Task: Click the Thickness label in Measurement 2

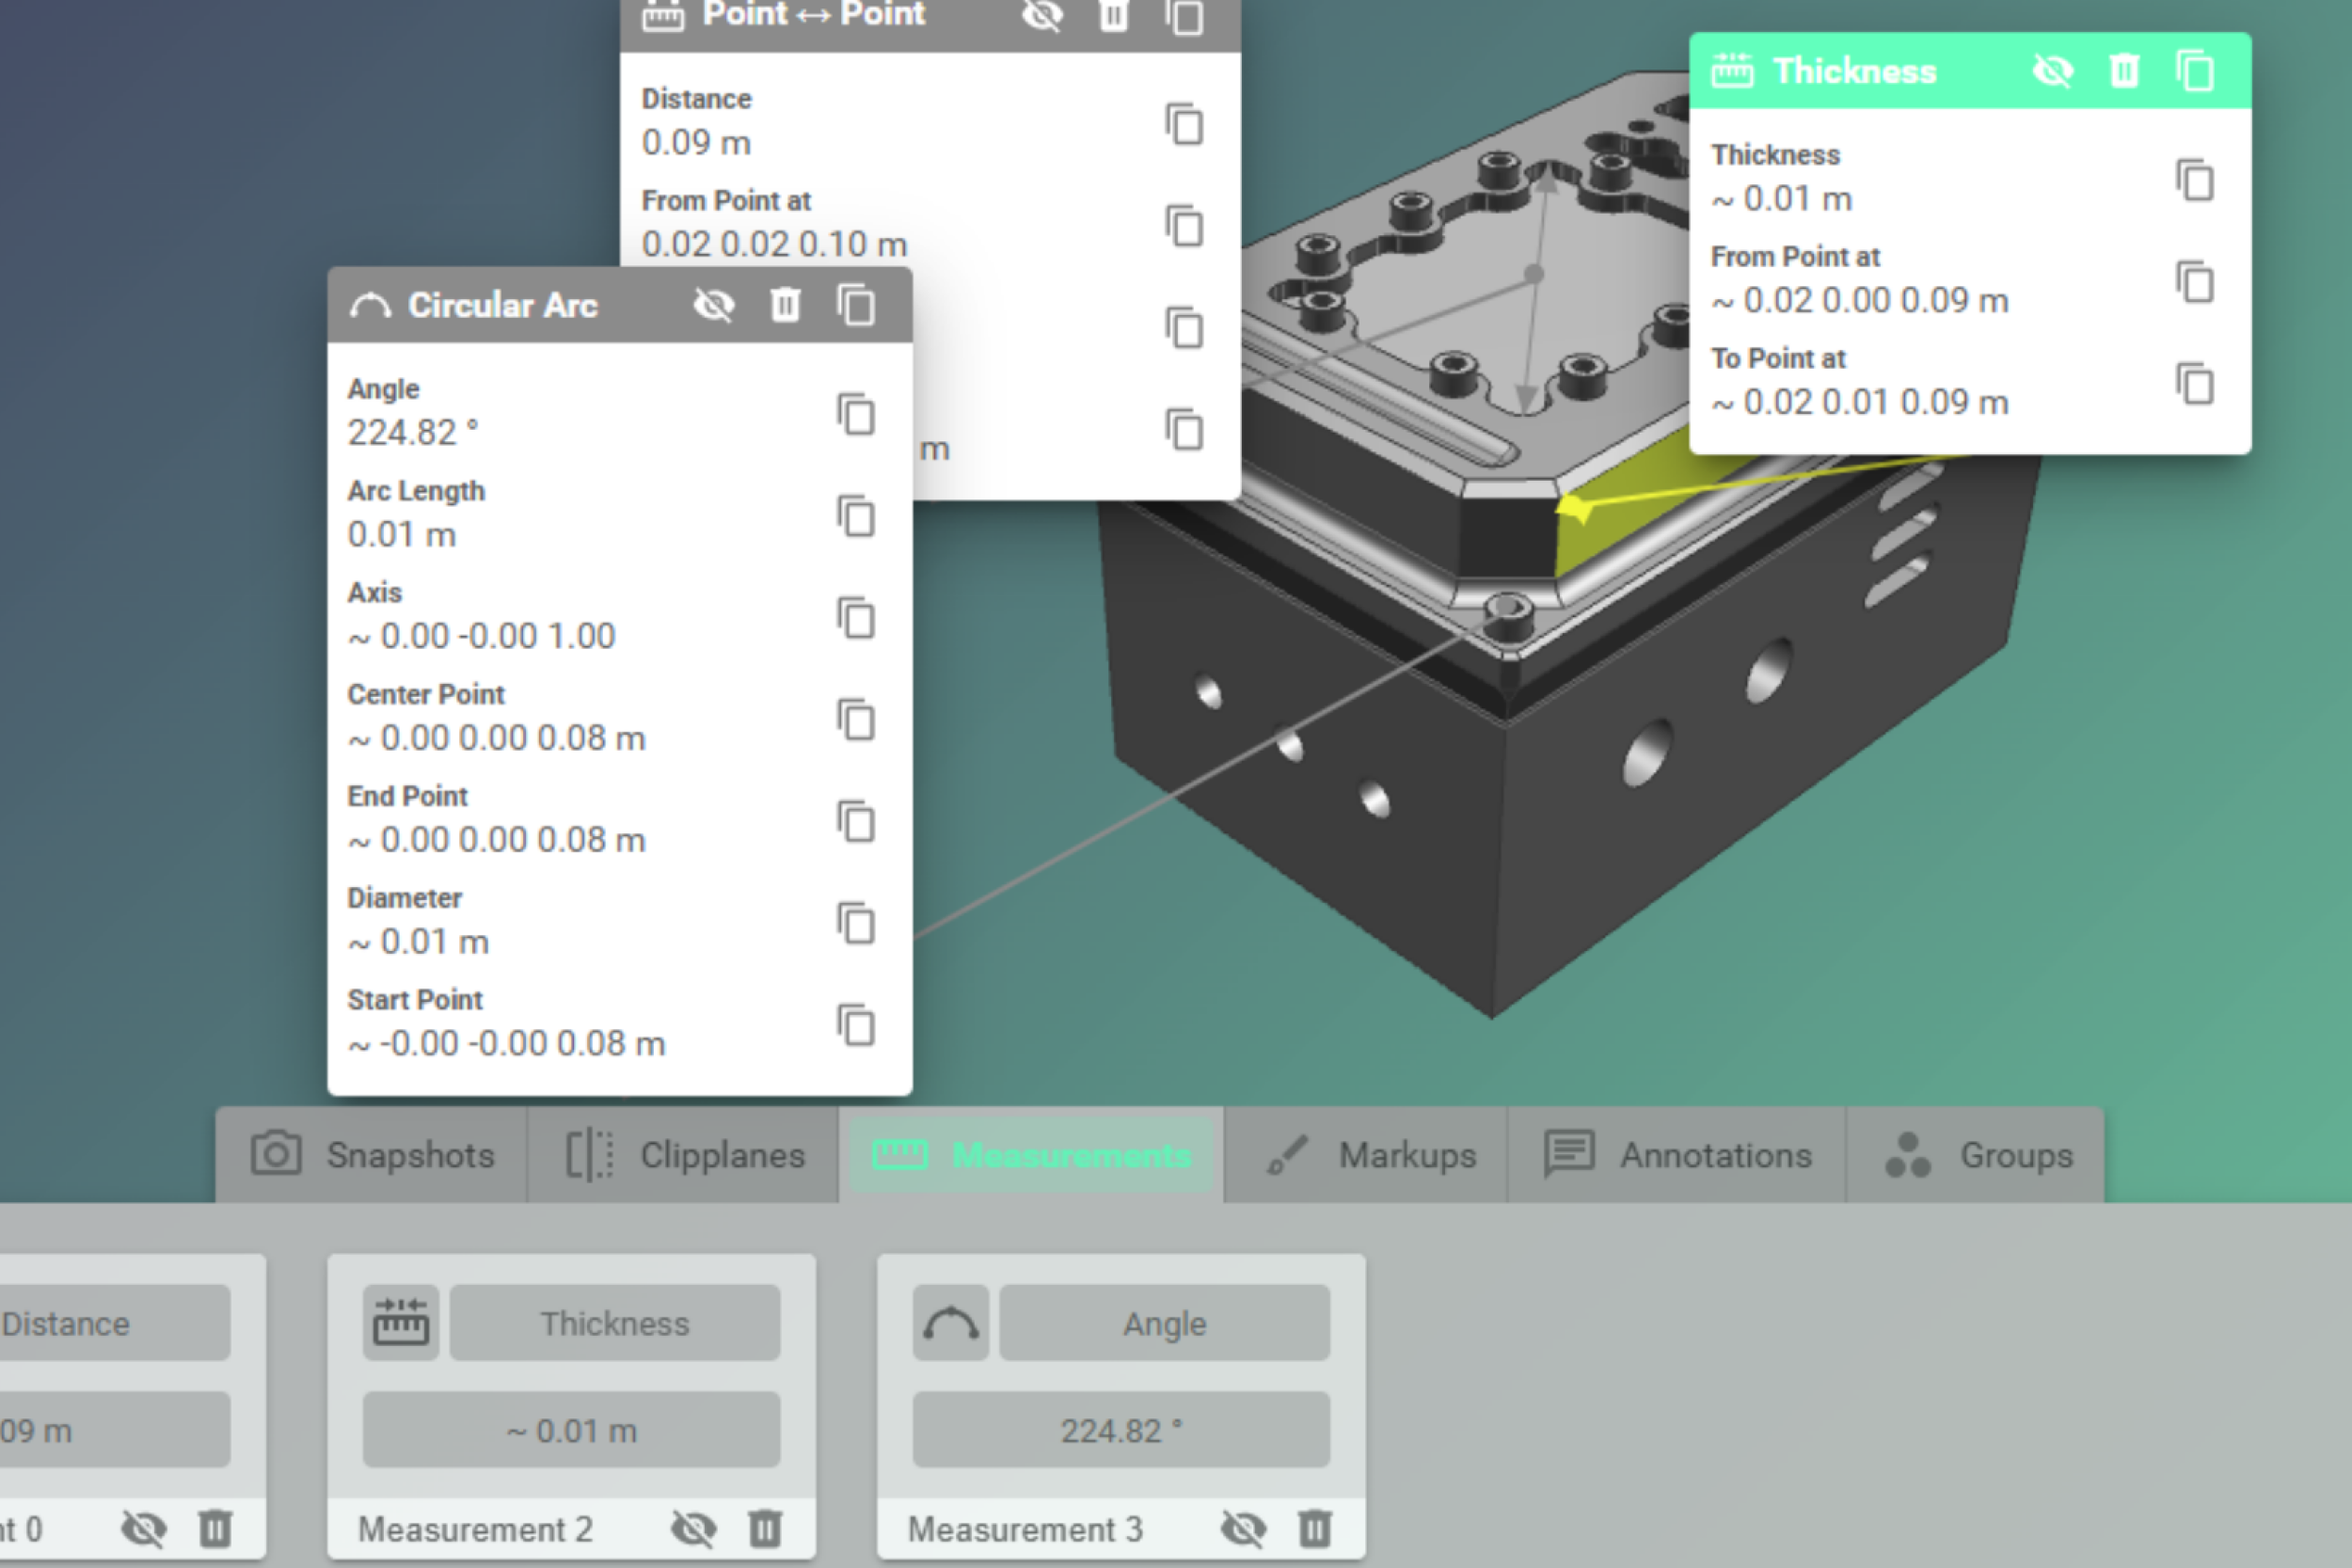Action: point(614,1323)
